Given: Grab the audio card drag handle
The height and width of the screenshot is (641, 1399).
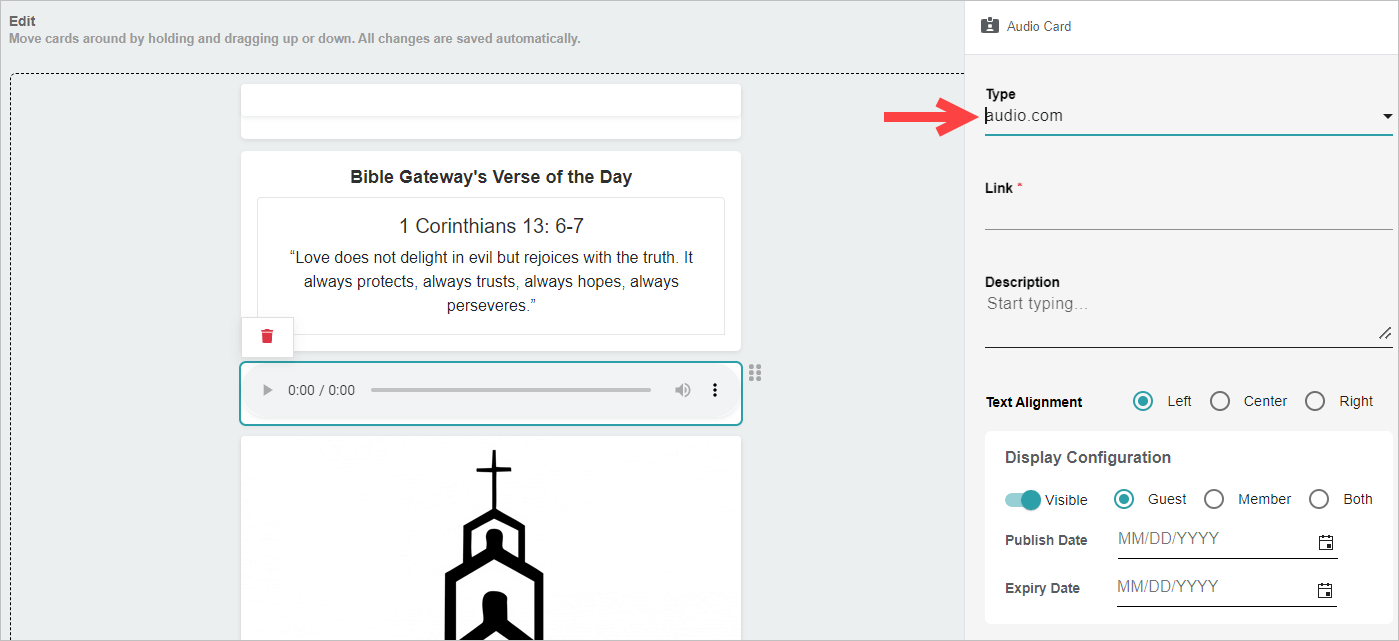Looking at the screenshot, I should coord(755,372).
